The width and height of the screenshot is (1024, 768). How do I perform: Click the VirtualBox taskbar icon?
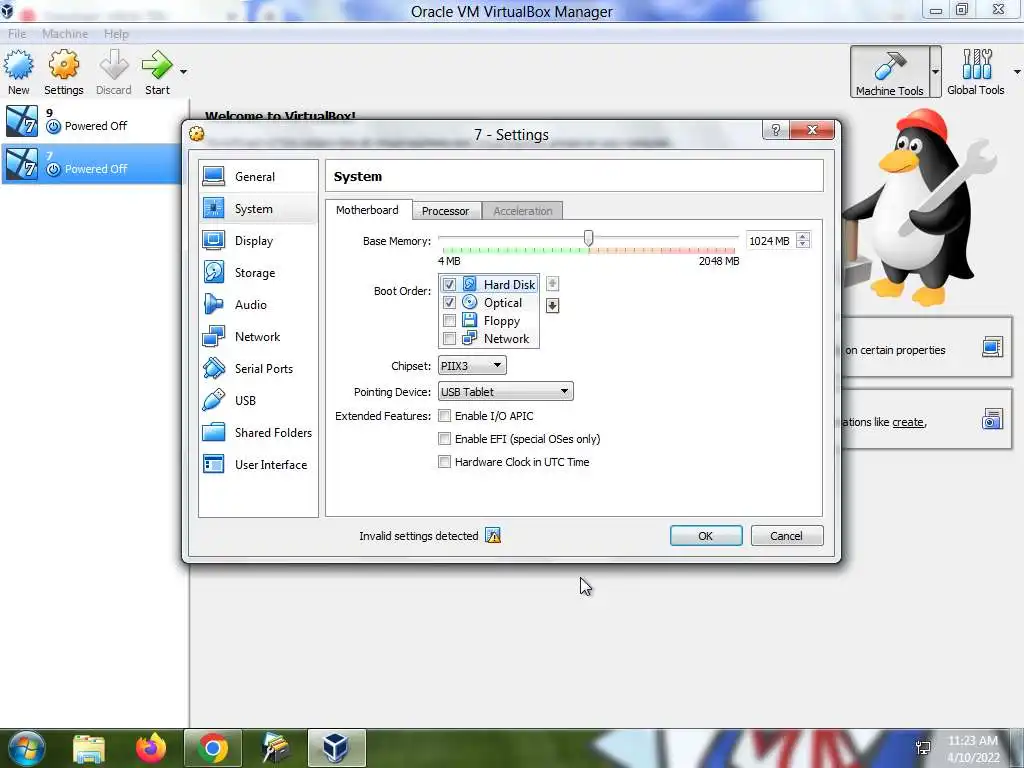336,748
